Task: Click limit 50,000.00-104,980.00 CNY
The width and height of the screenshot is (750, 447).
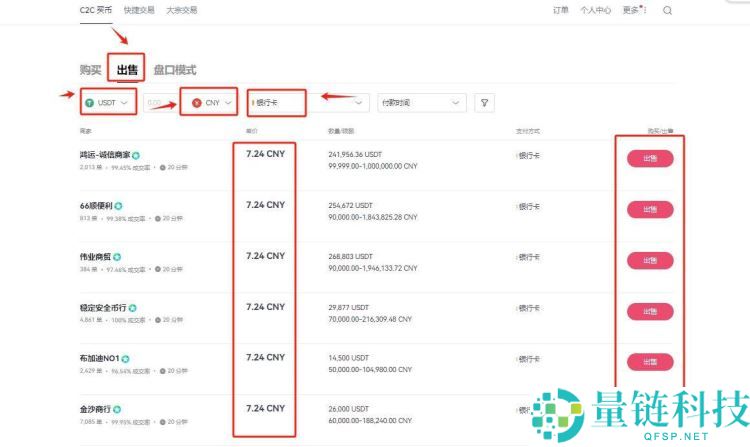Action: 370,370
